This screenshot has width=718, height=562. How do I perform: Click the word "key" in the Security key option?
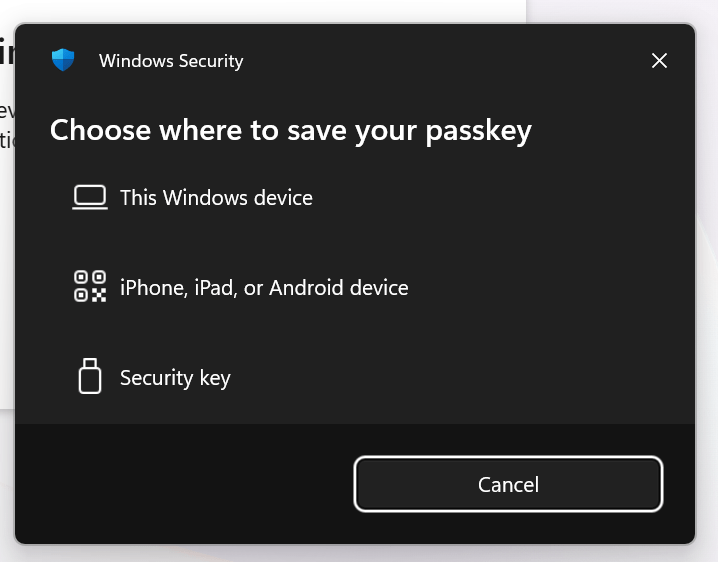tap(215, 379)
